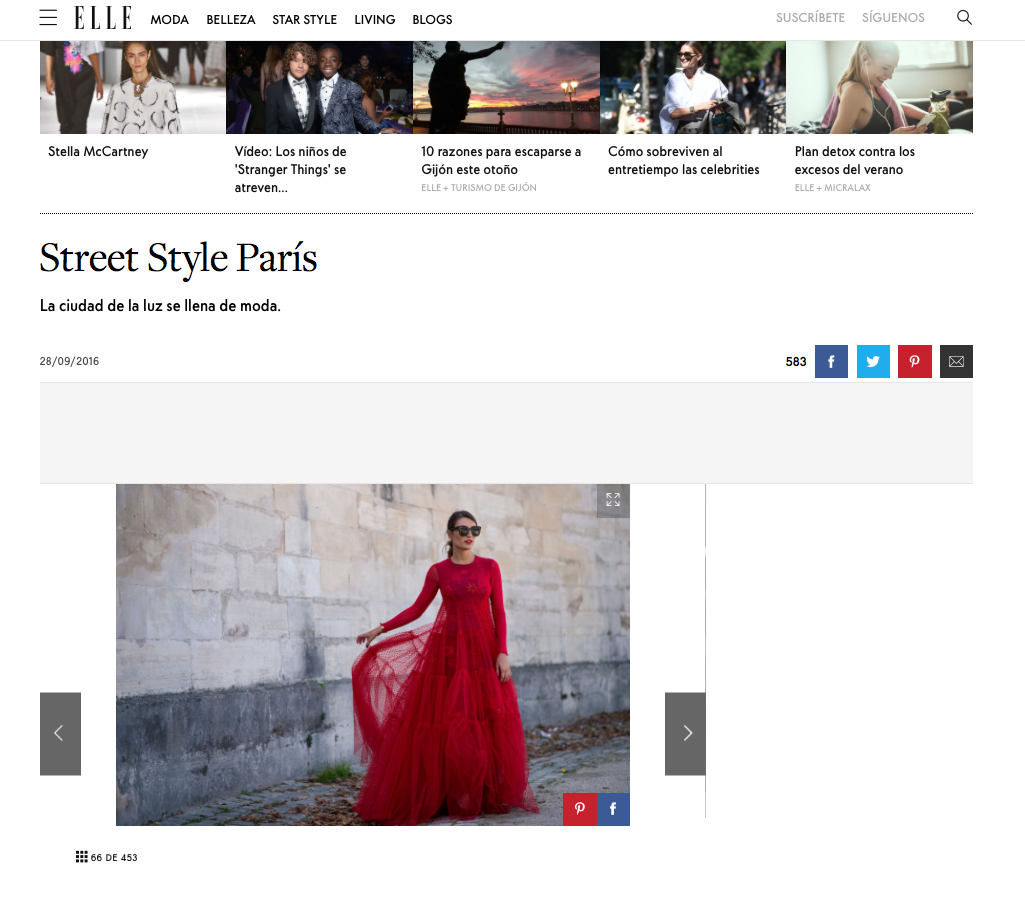Open 10 razones Gijón article title
1025x901 pixels.
[501, 160]
